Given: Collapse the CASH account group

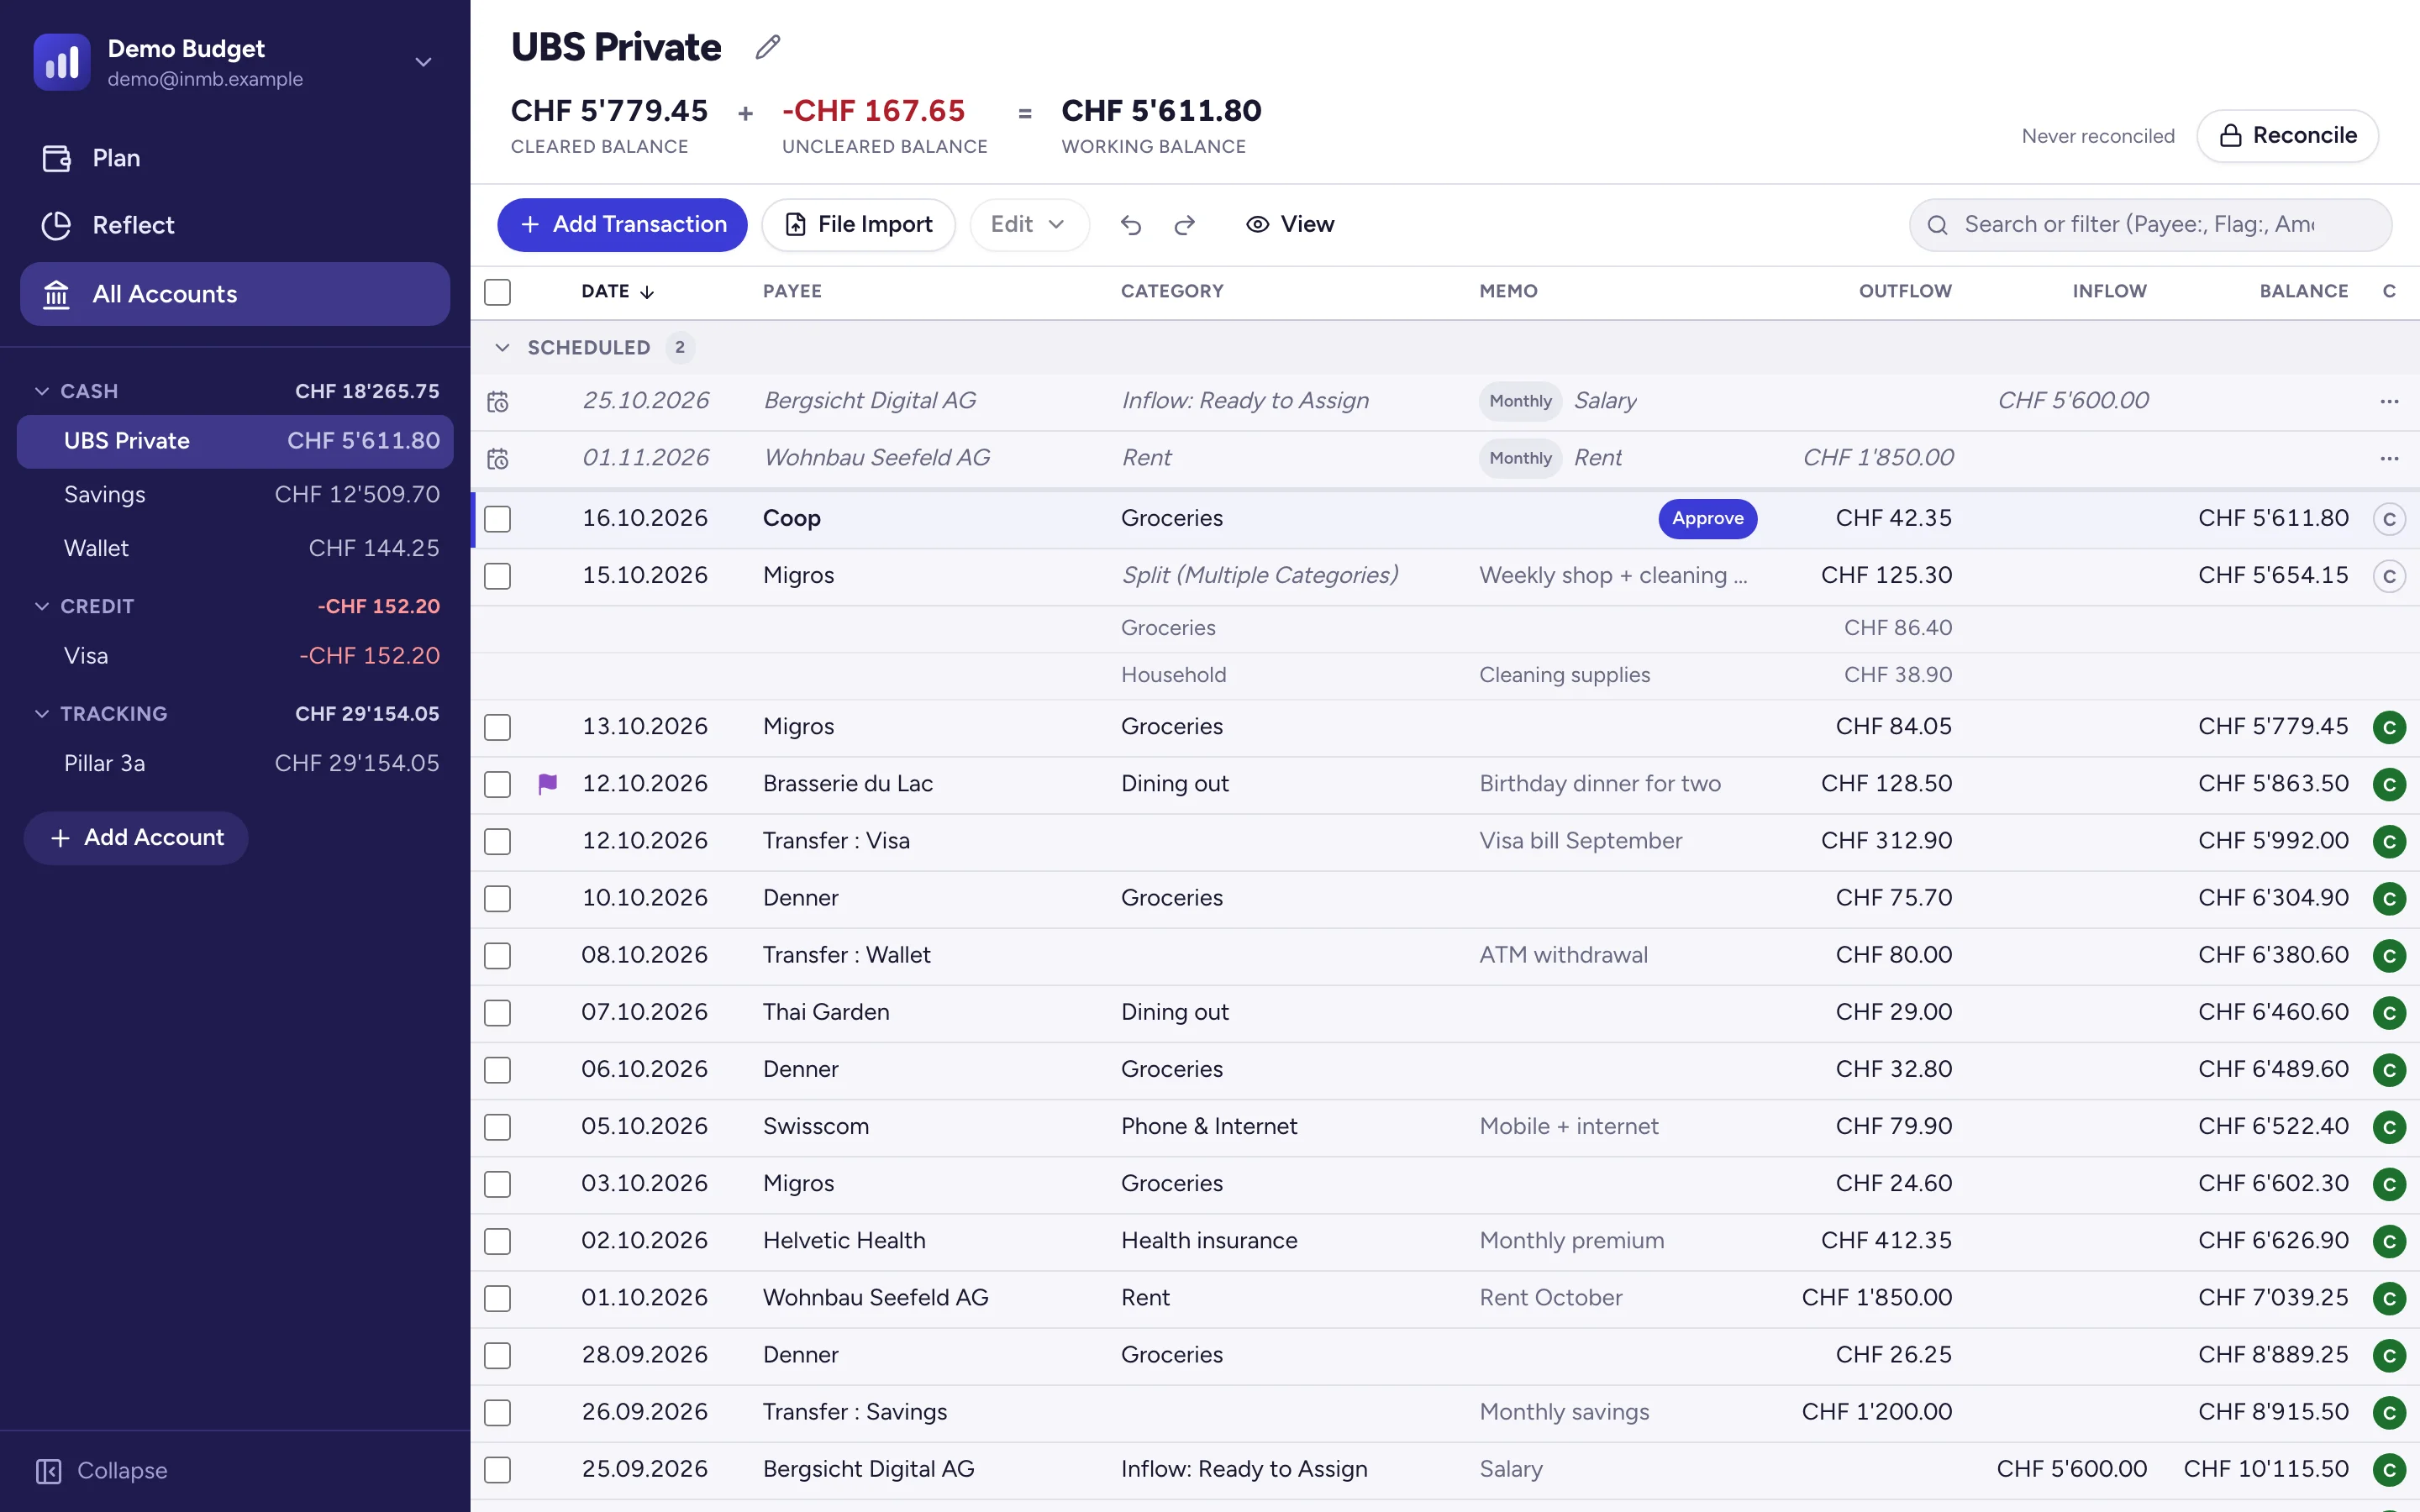Looking at the screenshot, I should point(42,391).
